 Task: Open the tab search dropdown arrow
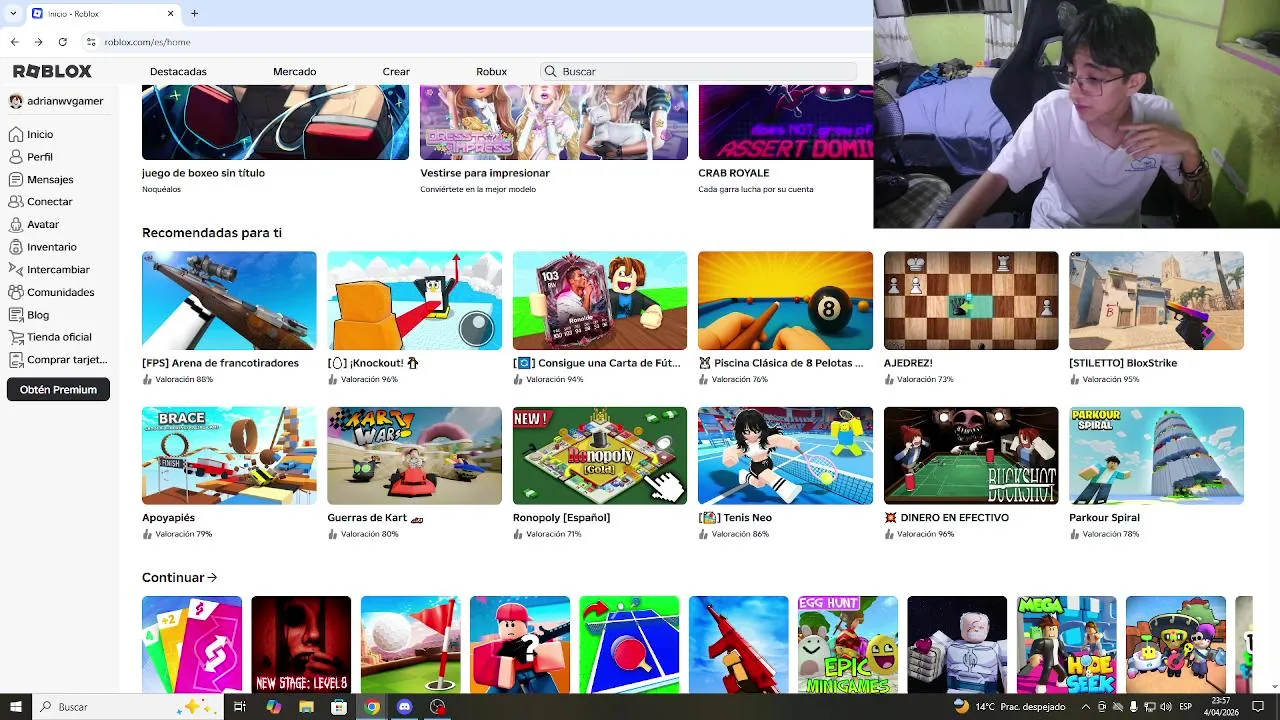13,13
